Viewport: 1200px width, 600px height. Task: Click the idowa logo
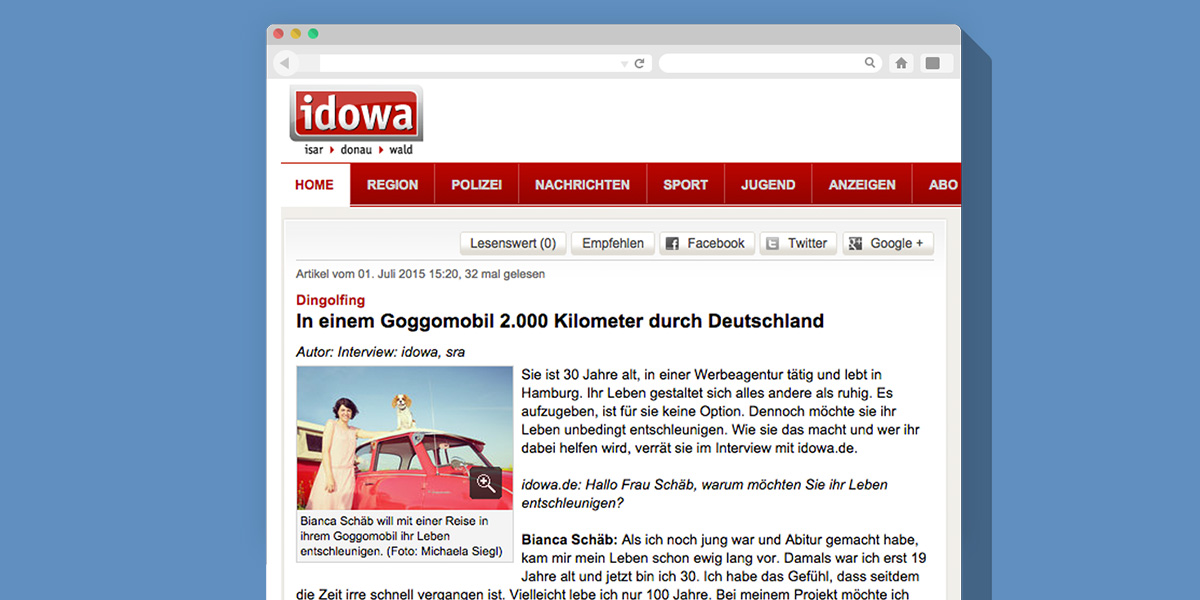pos(356,115)
